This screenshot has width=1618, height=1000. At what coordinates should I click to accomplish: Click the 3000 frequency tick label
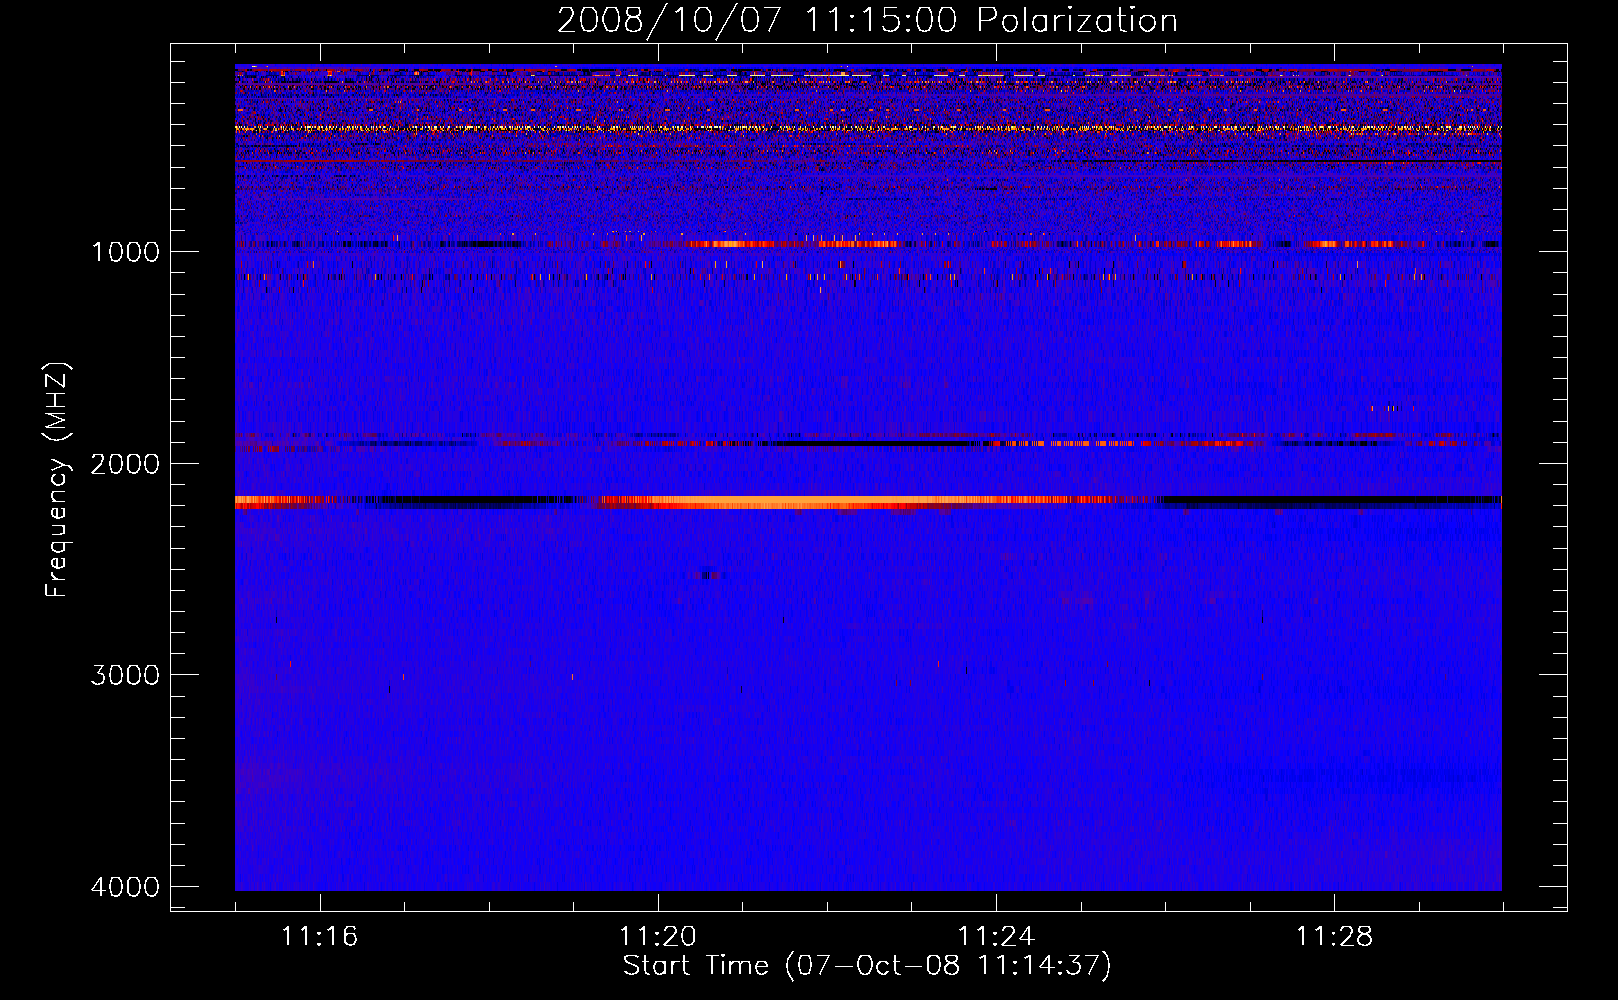(125, 675)
